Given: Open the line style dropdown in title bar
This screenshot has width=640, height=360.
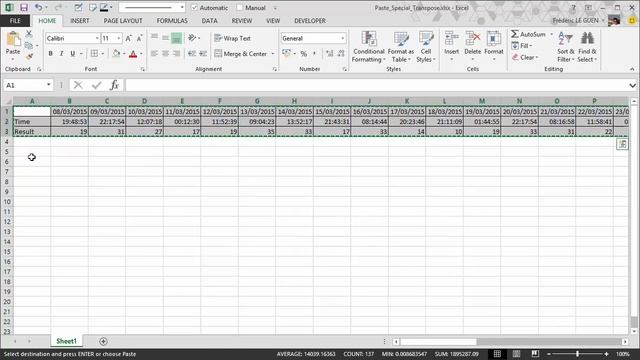Looking at the screenshot, I should [182, 8].
